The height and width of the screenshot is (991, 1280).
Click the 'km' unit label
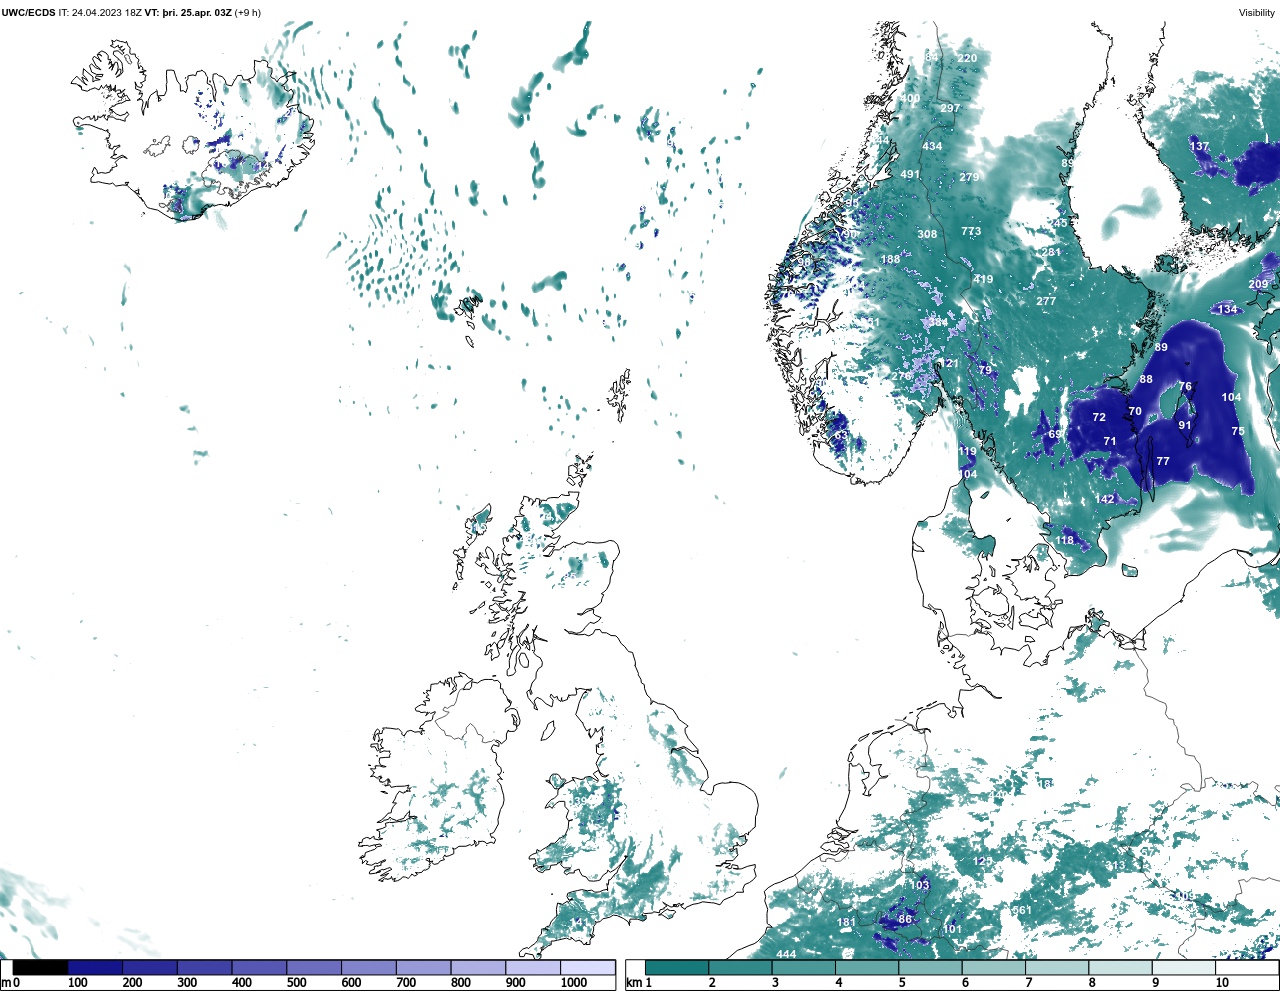coord(634,983)
